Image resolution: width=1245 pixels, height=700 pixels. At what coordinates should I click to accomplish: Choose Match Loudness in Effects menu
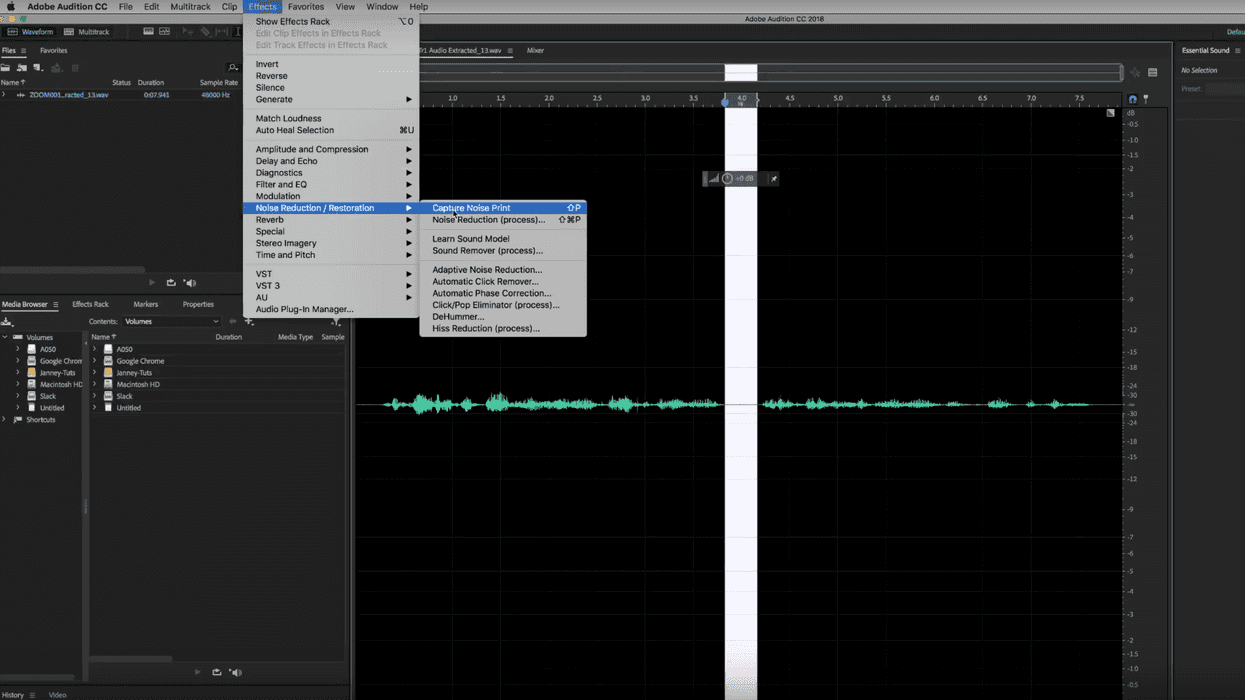click(331, 118)
